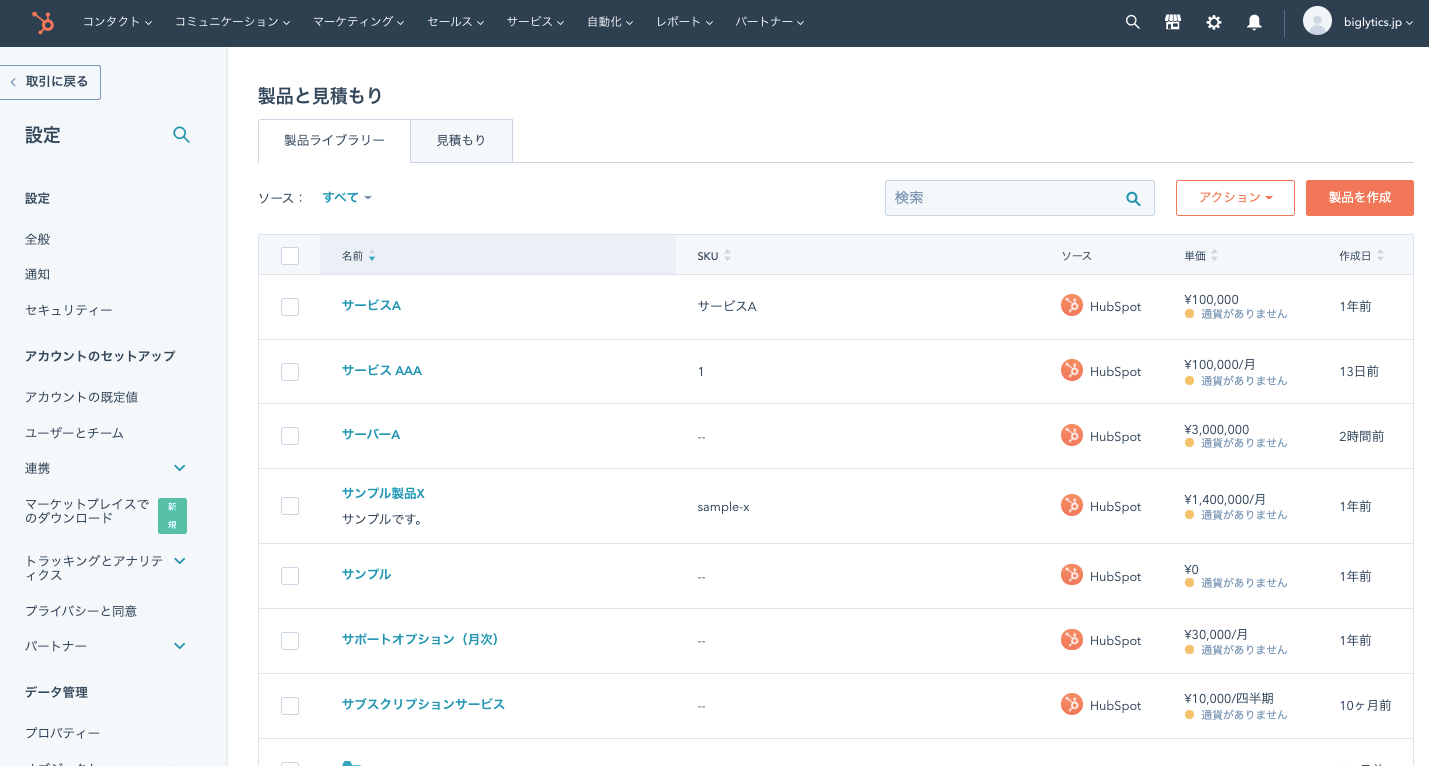The height and width of the screenshot is (766, 1429).
Task: Click the 取引に戻る back button
Action: 50,82
